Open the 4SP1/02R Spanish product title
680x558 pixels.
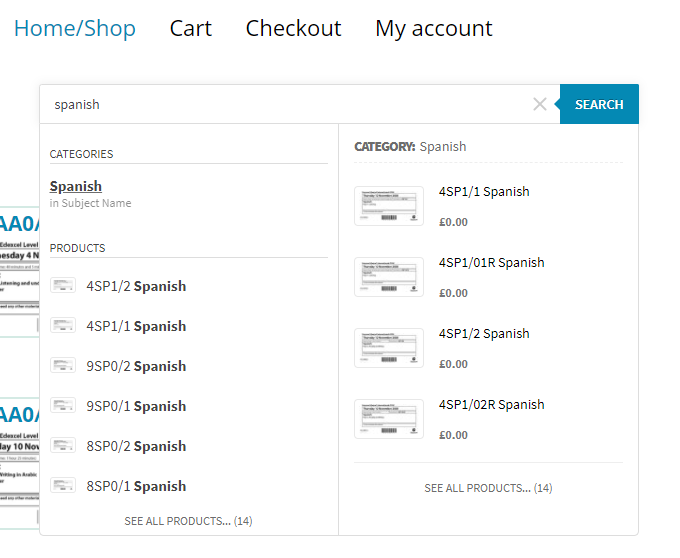click(491, 405)
